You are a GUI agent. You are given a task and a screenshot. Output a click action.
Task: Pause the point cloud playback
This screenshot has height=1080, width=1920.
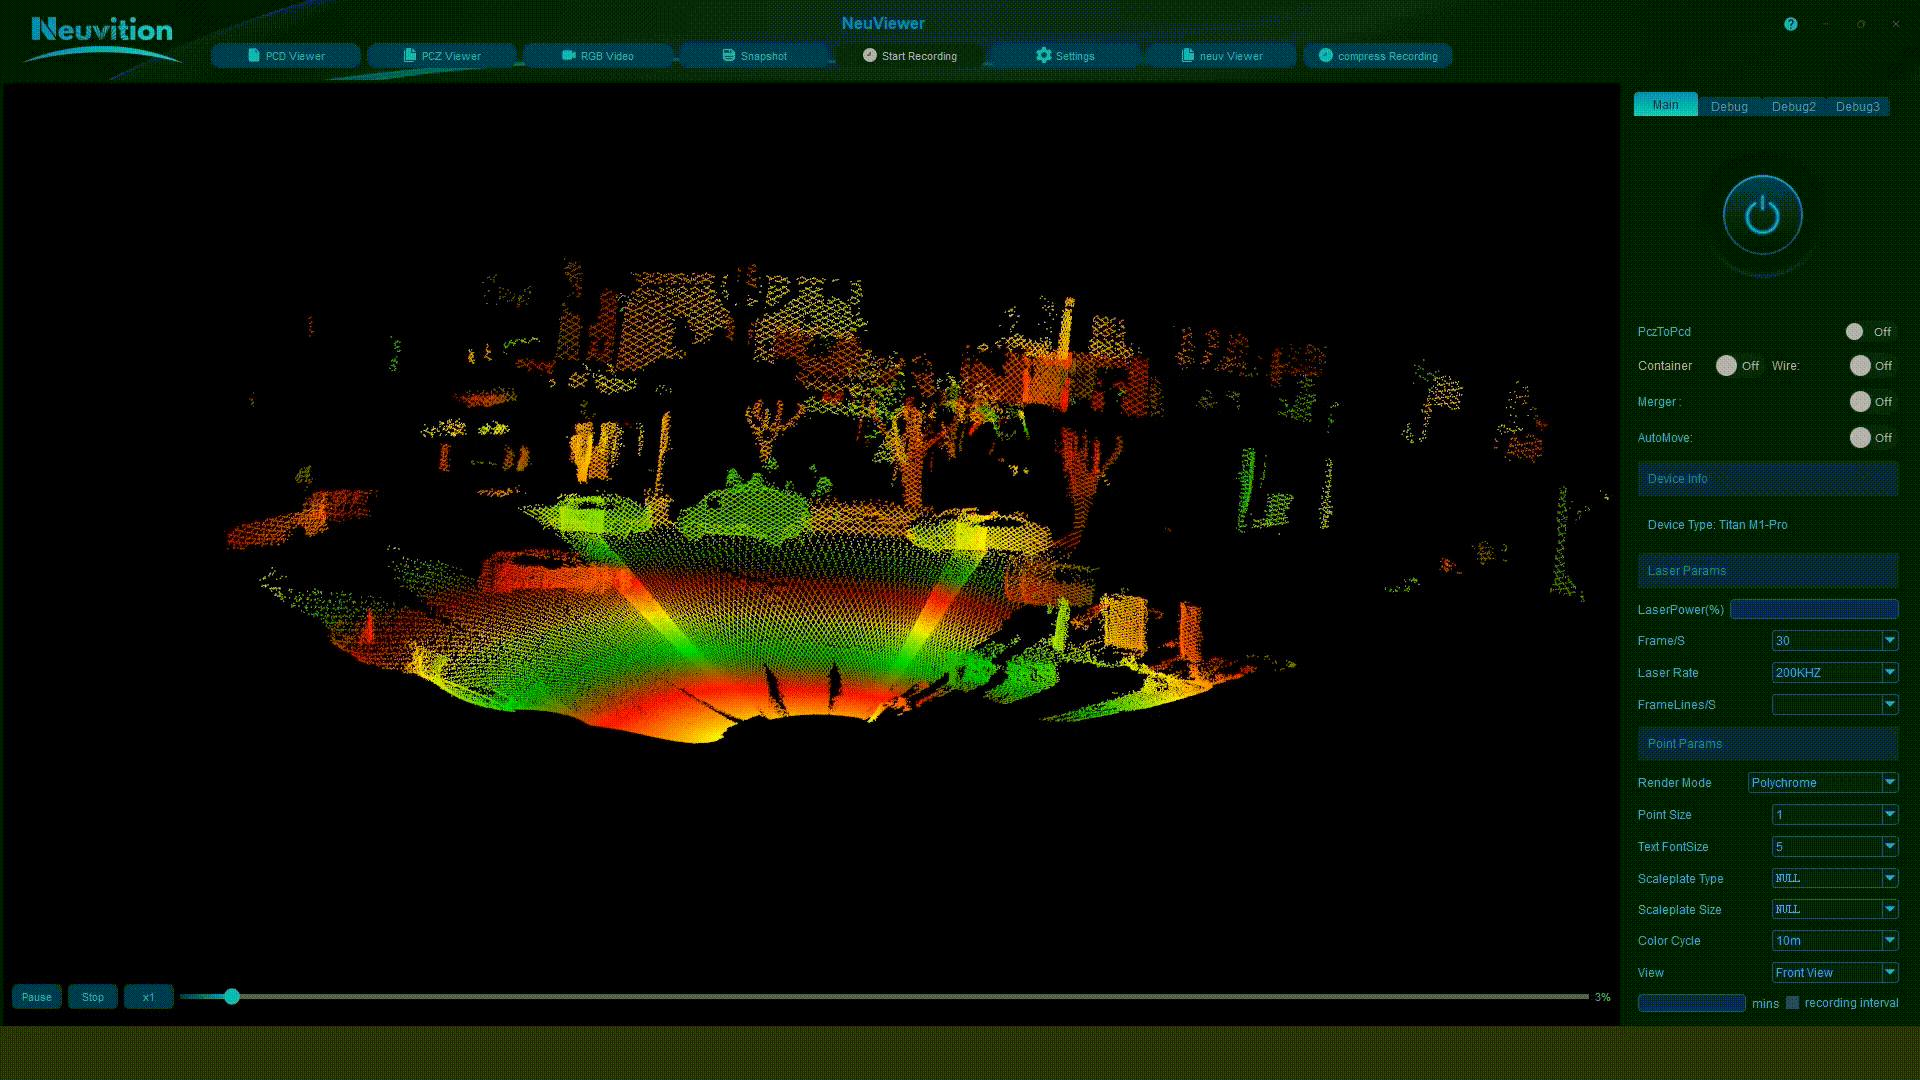point(37,997)
